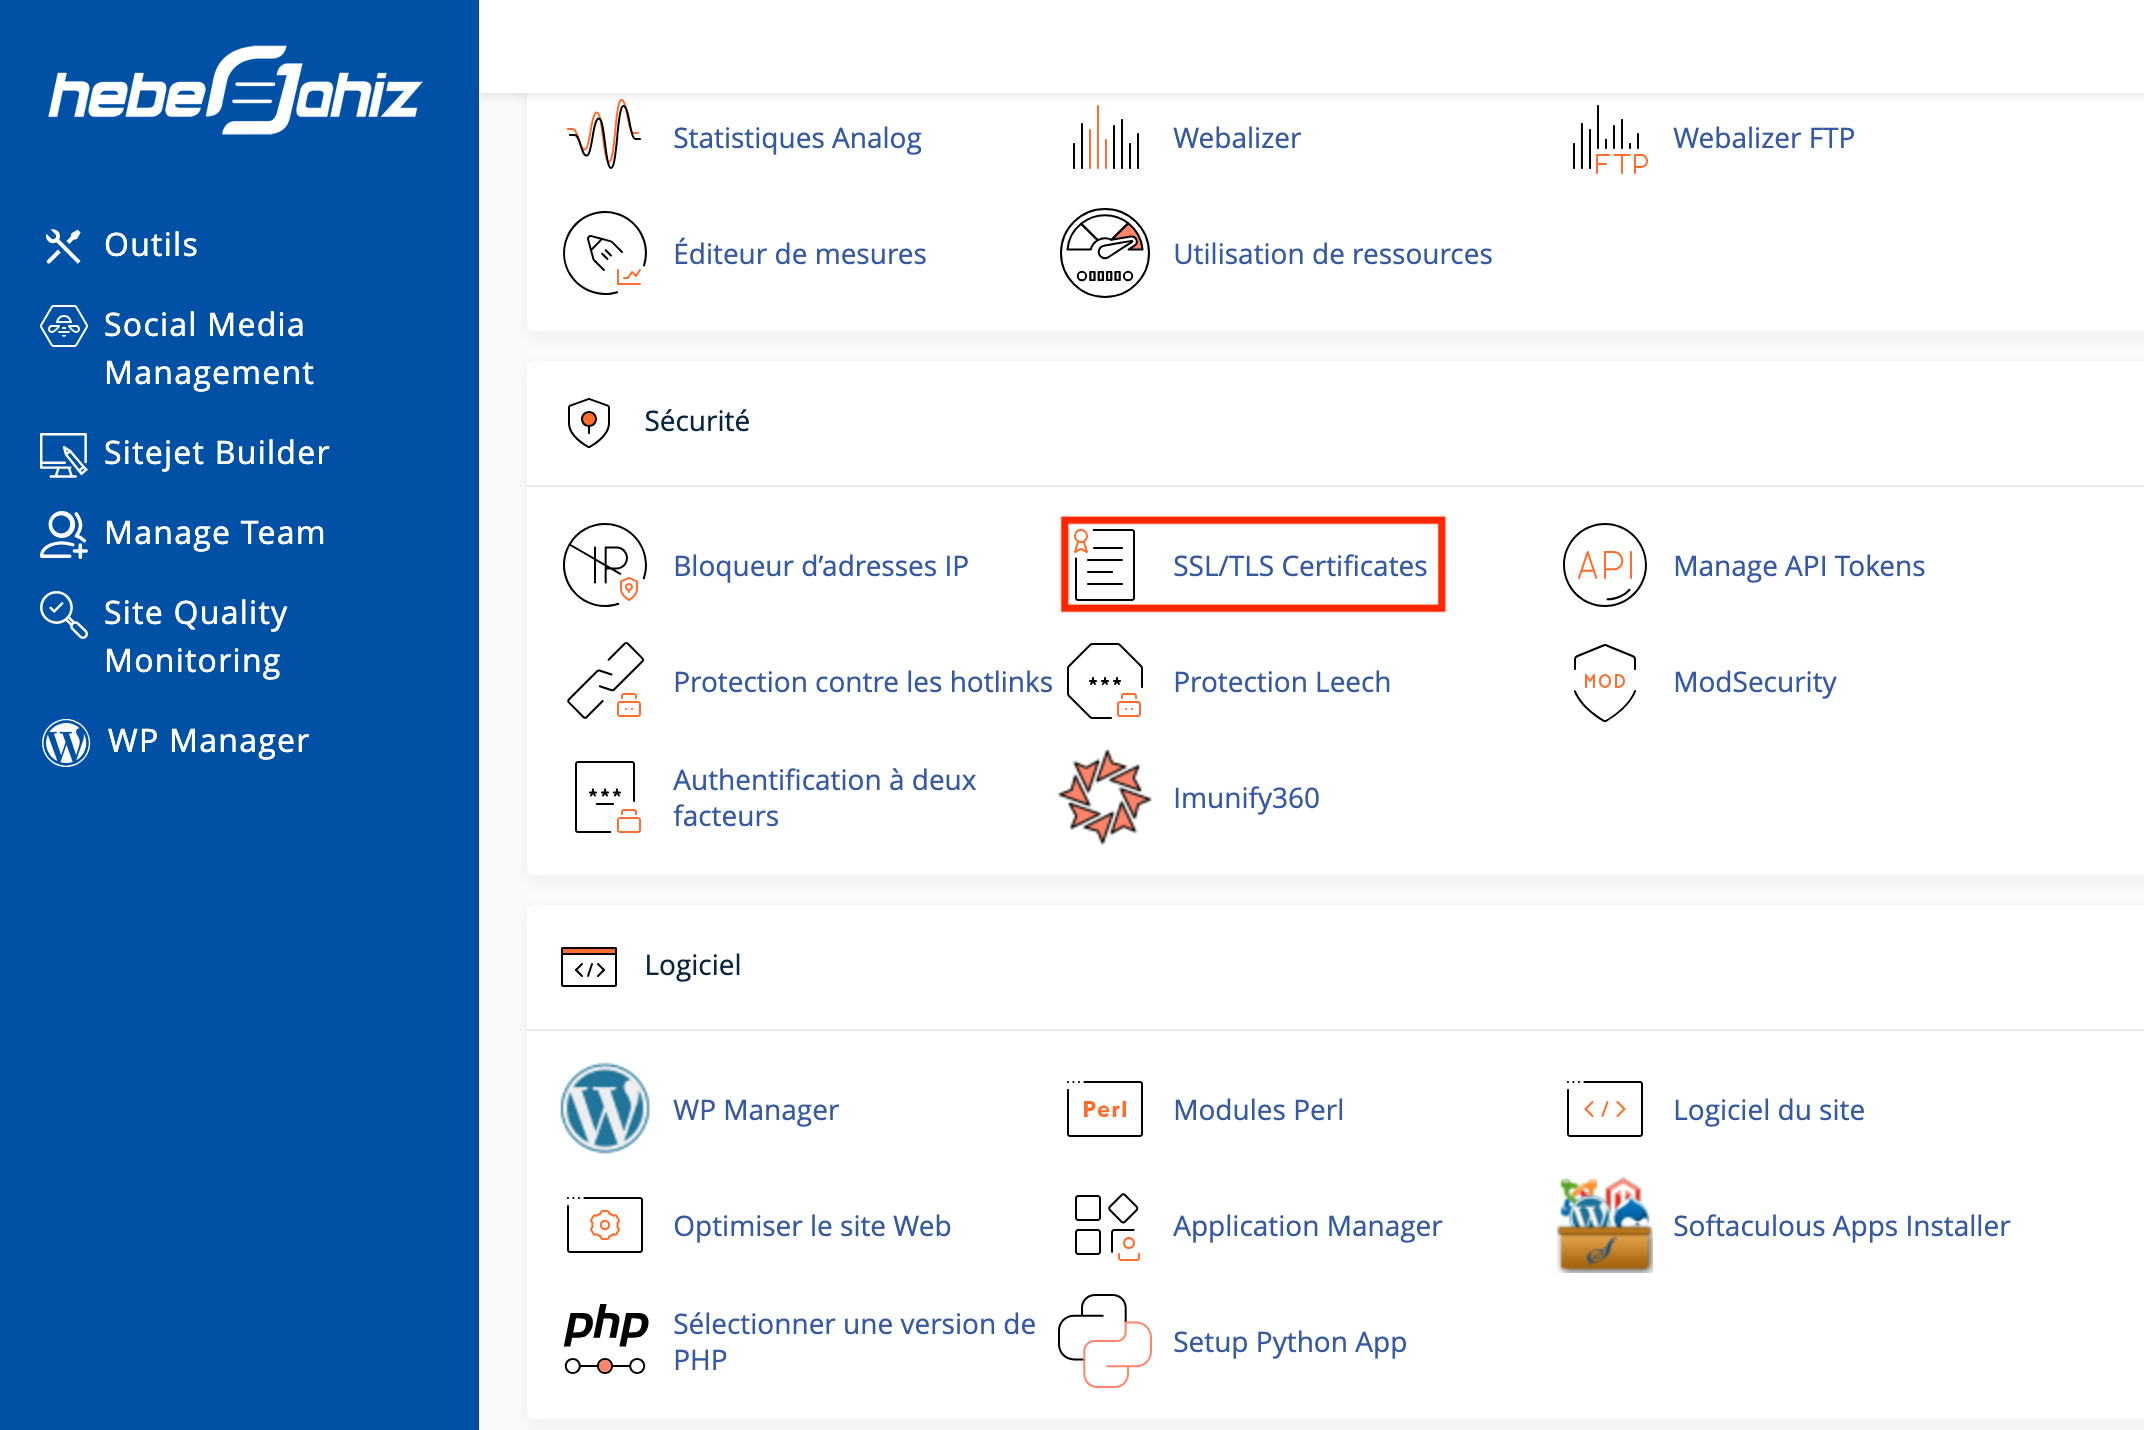Open the Protection Leech link

(1281, 681)
